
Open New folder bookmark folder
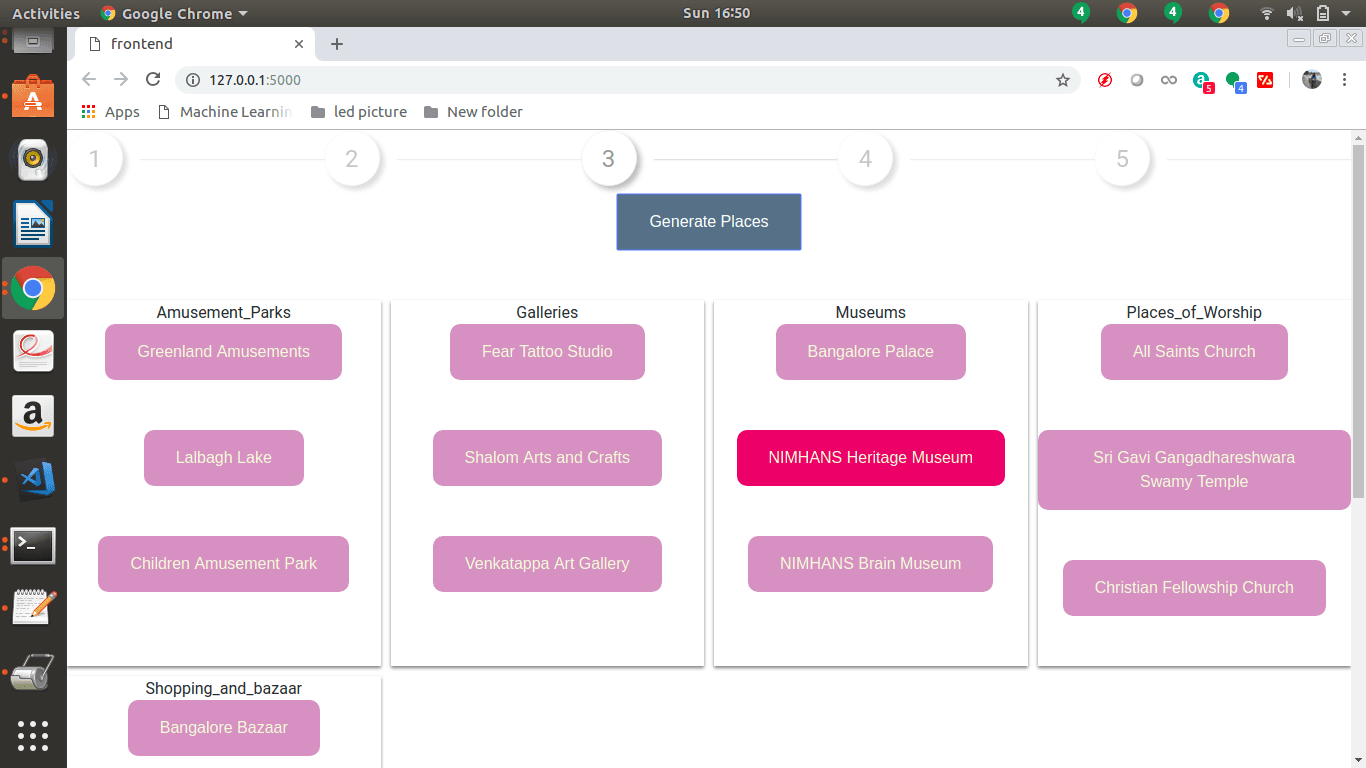[x=473, y=112]
